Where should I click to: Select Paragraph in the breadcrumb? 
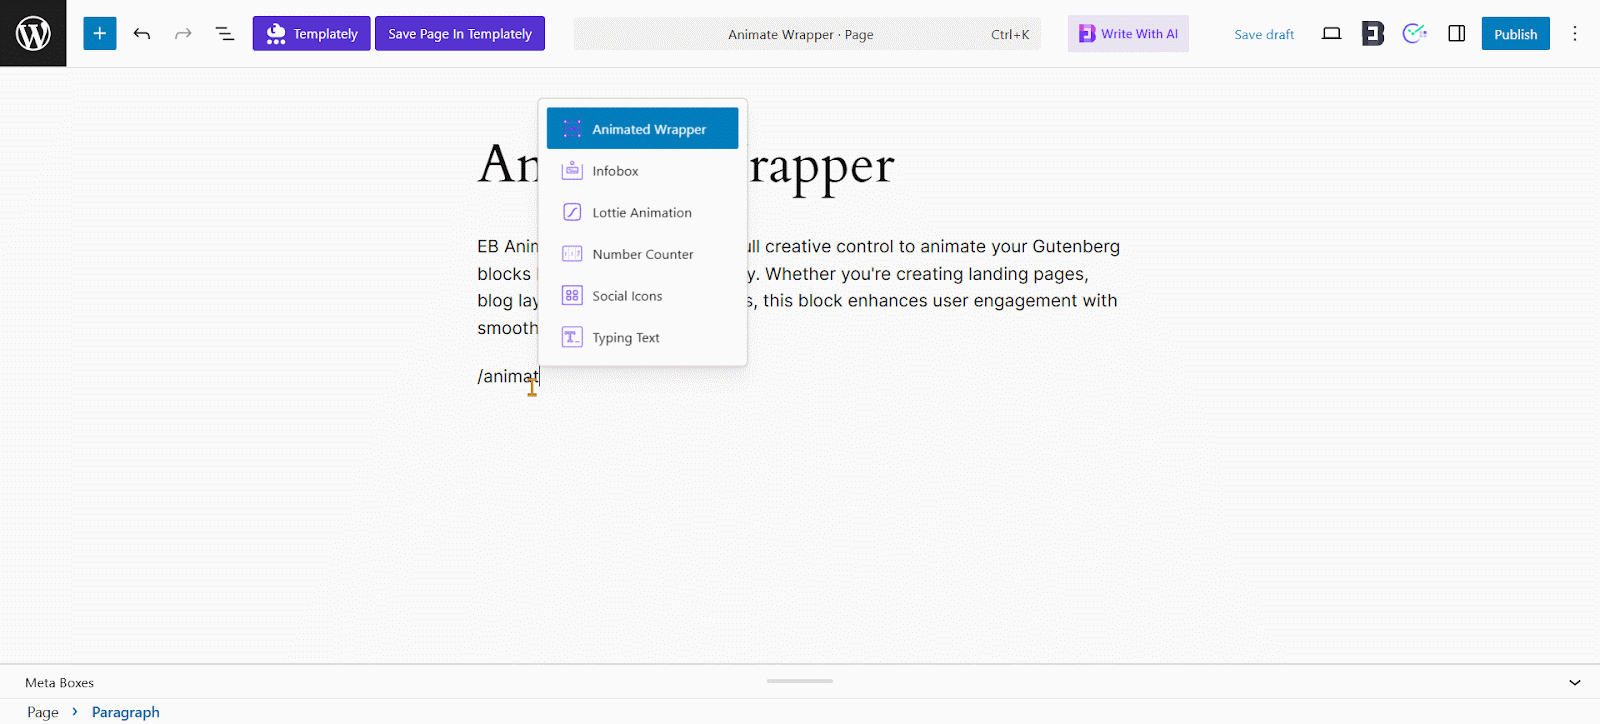[126, 712]
